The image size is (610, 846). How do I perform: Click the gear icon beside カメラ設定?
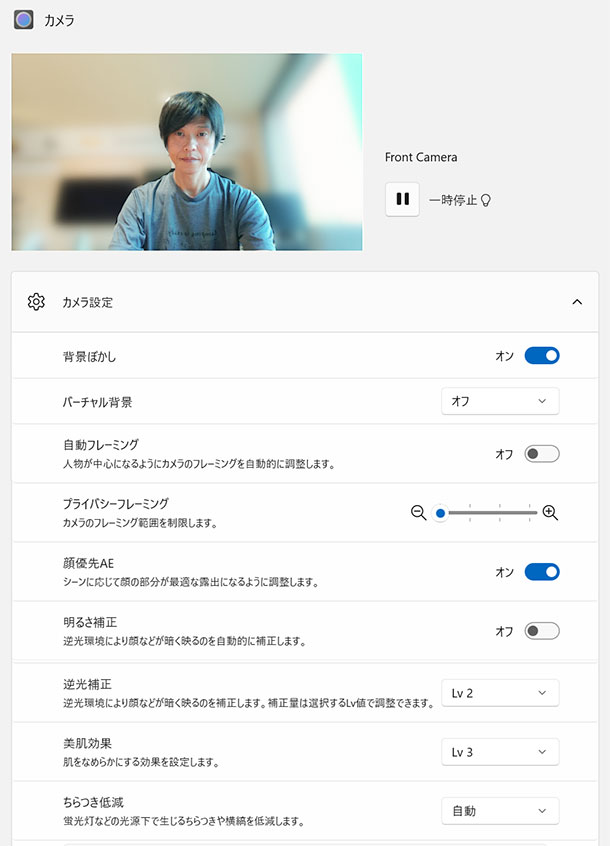[36, 302]
